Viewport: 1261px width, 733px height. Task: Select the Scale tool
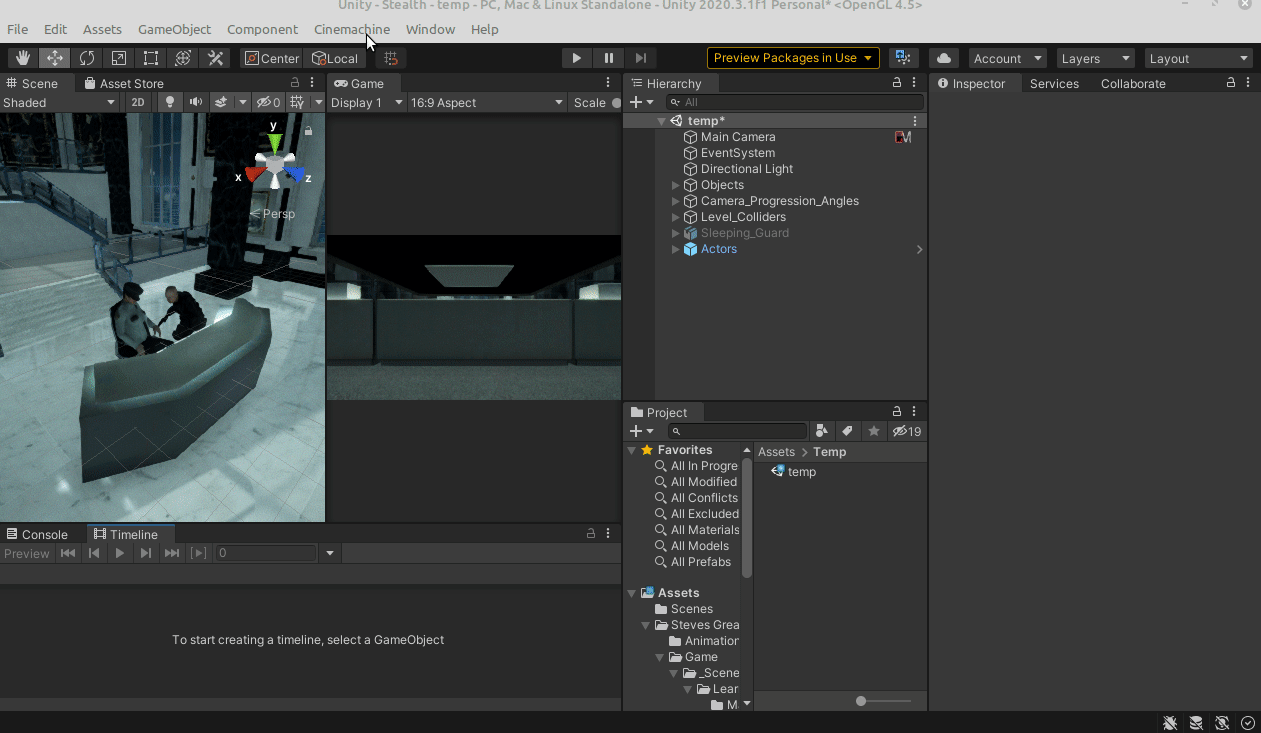119,58
